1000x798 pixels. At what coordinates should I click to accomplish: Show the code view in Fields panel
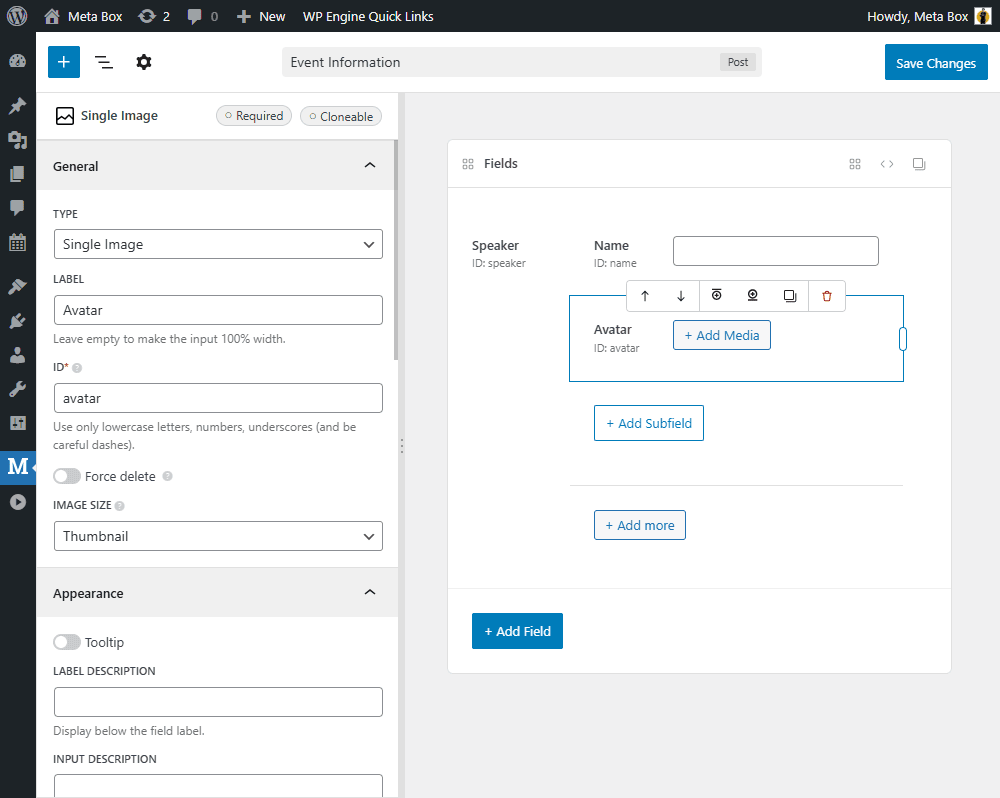(x=887, y=164)
